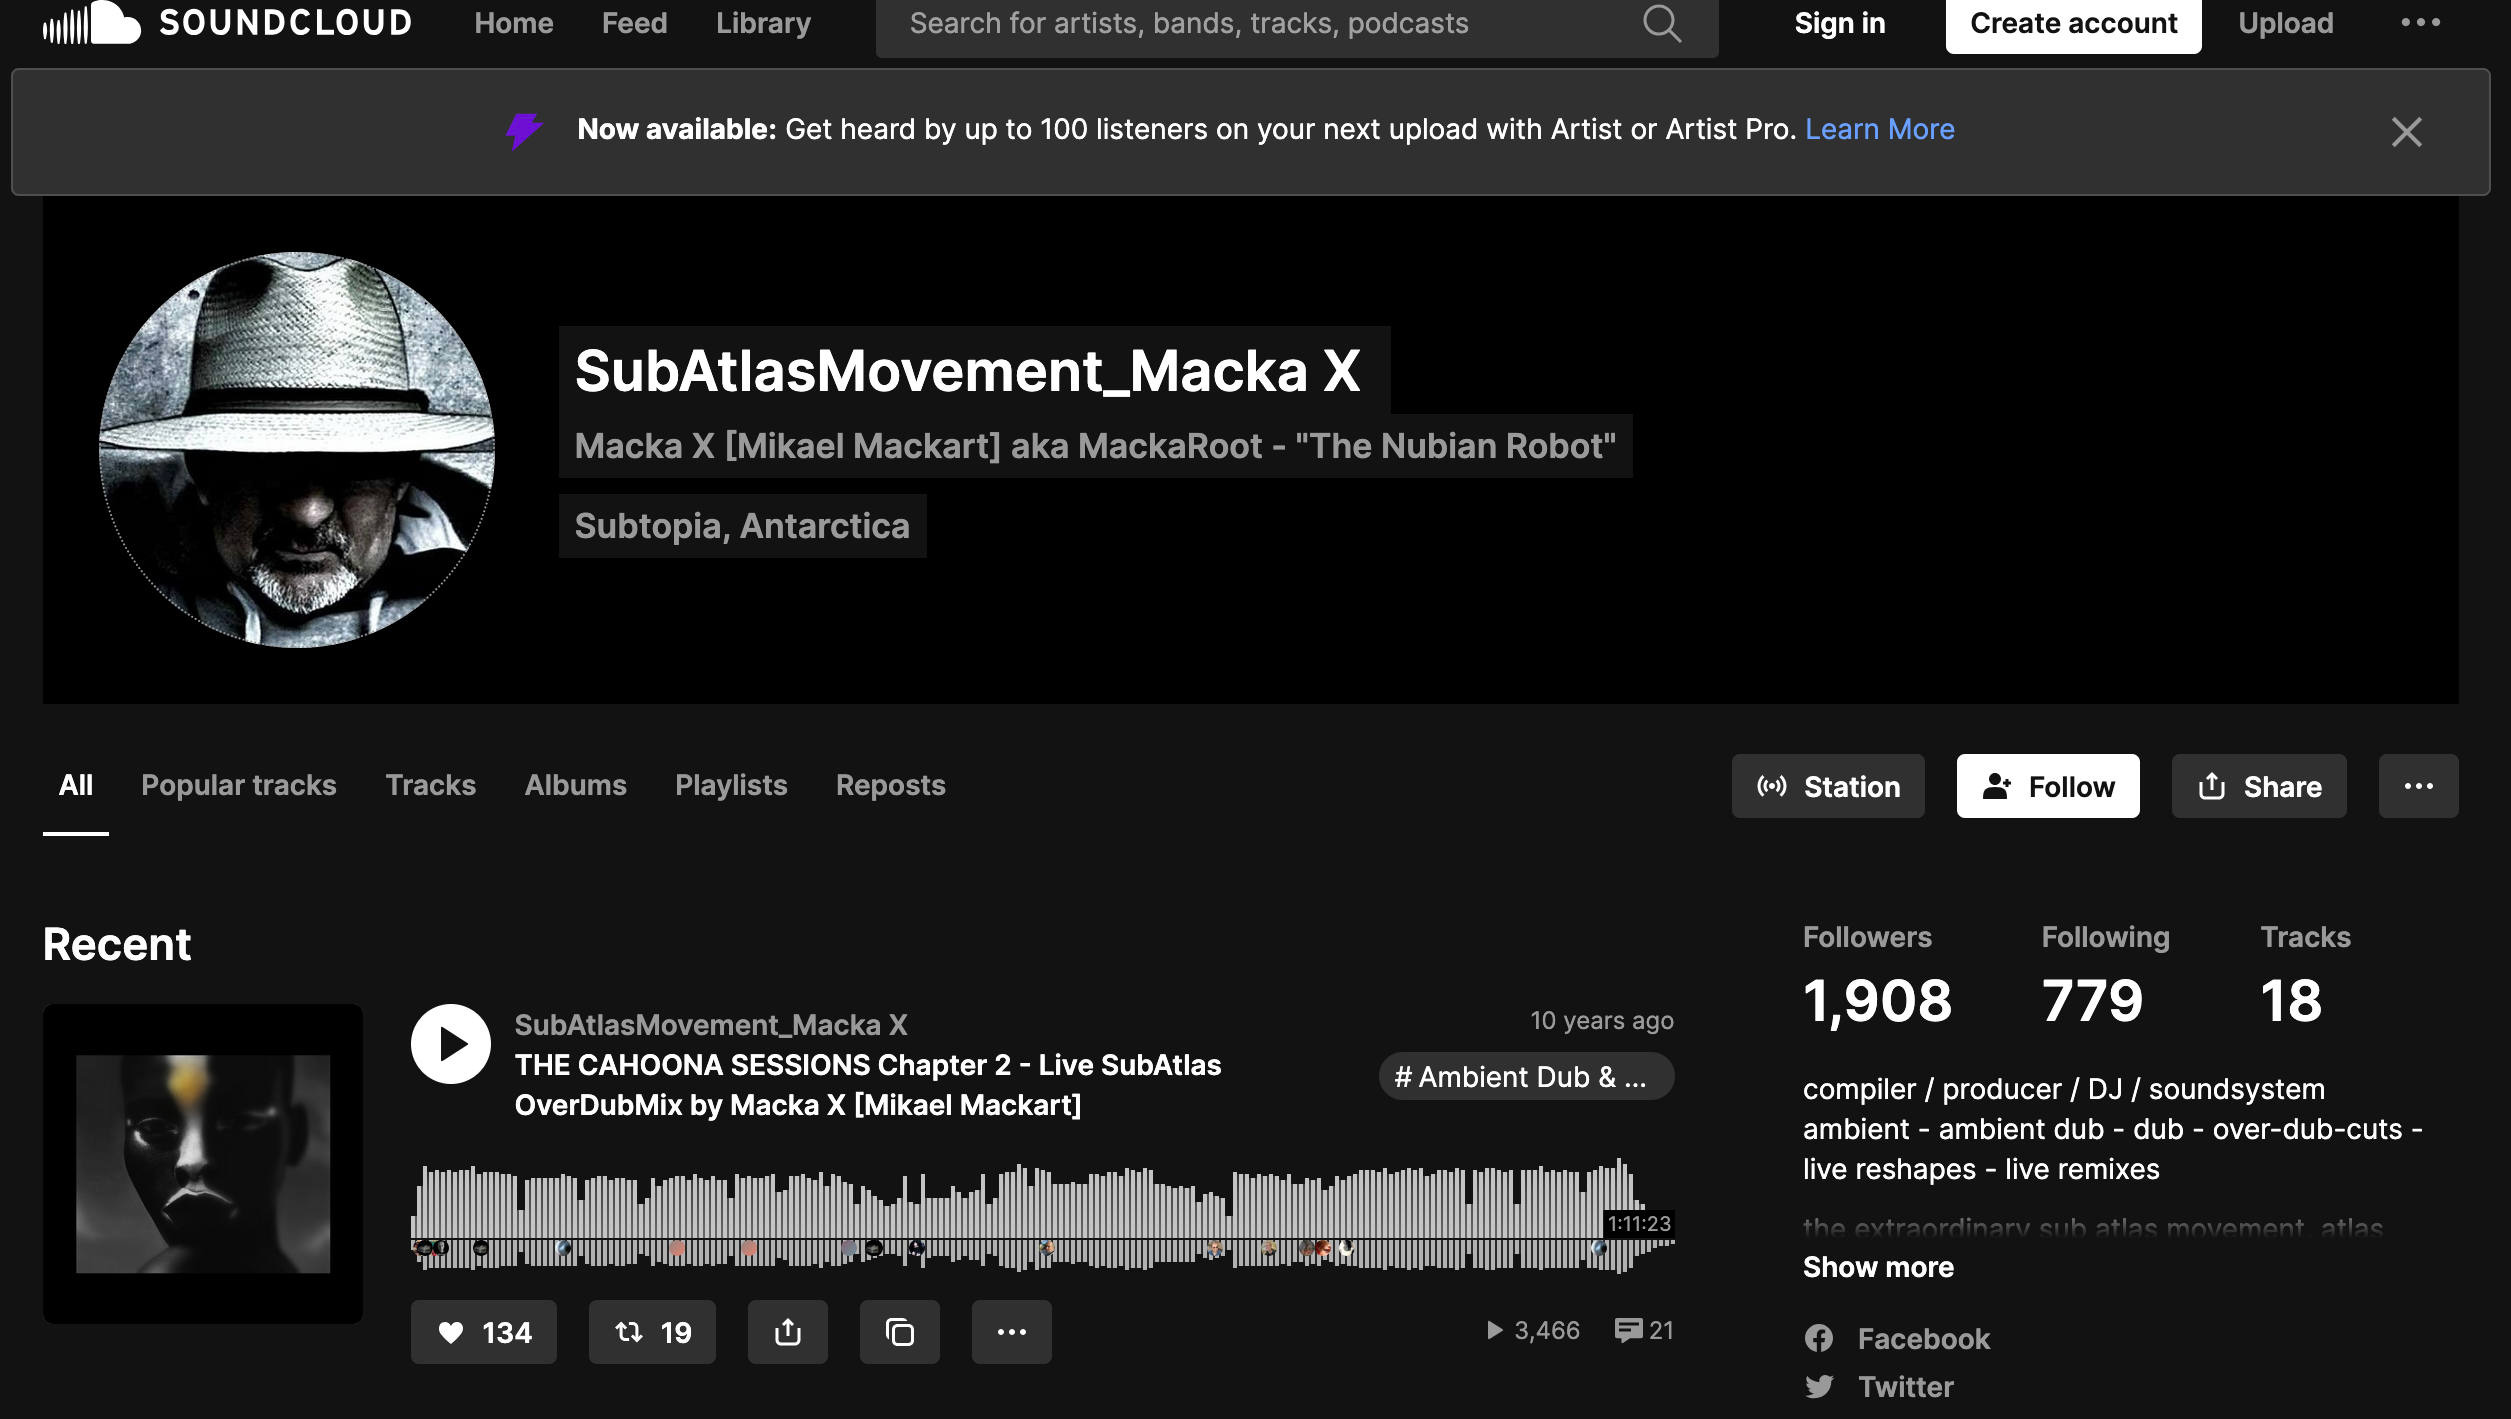Follow the Learn More link
The image size is (2511, 1419).
tap(1879, 130)
